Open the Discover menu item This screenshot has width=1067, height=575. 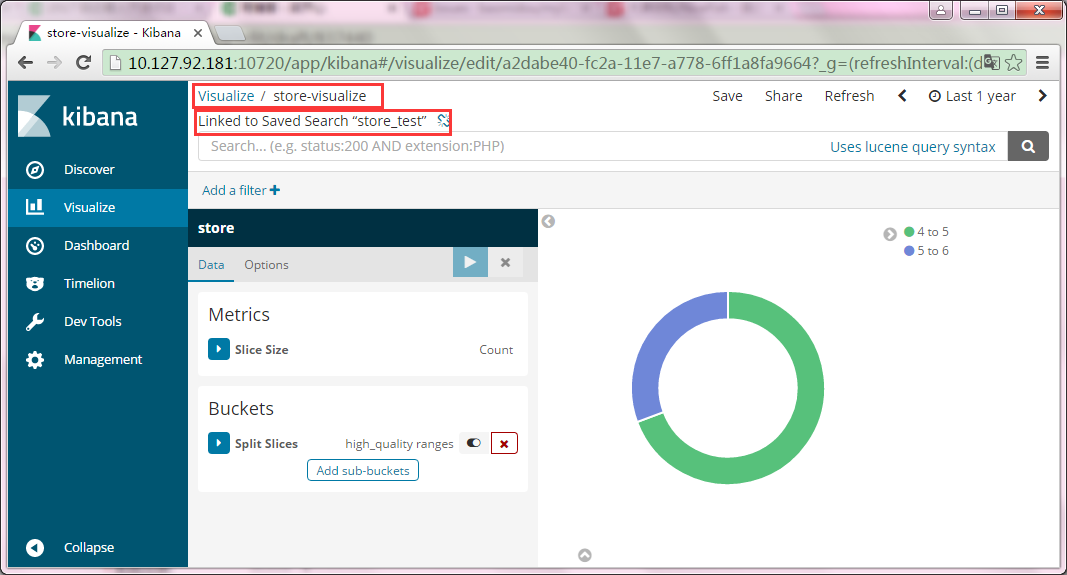click(98, 169)
